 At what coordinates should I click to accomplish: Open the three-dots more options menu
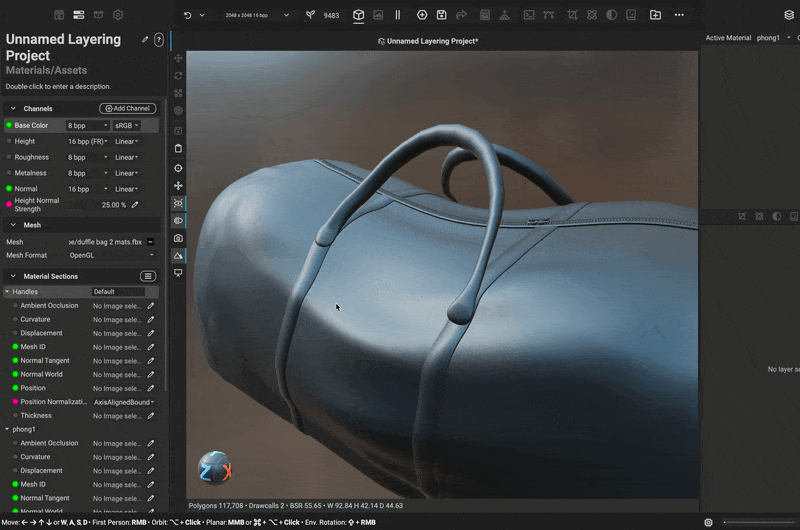pyautogui.click(x=680, y=15)
